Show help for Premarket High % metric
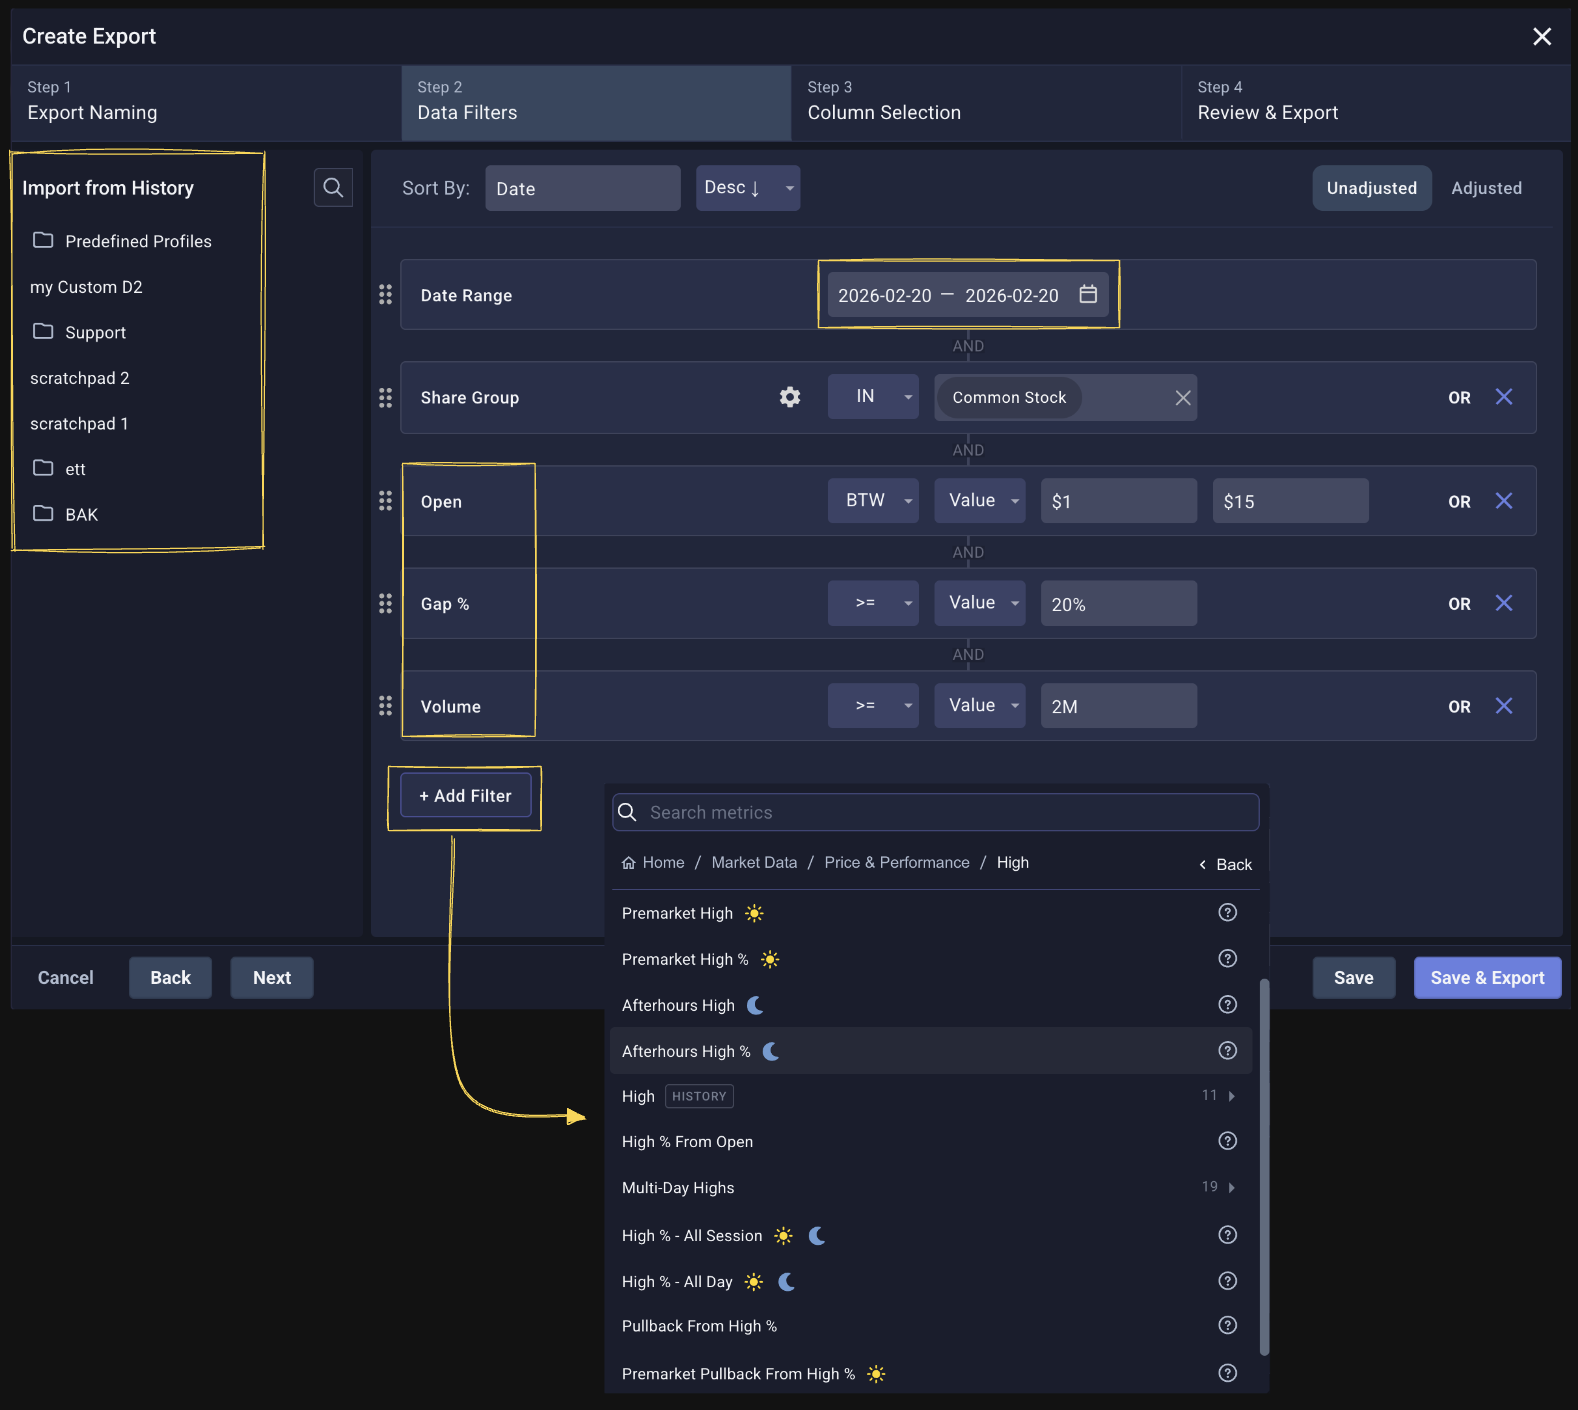Viewport: 1578px width, 1410px height. click(x=1228, y=958)
